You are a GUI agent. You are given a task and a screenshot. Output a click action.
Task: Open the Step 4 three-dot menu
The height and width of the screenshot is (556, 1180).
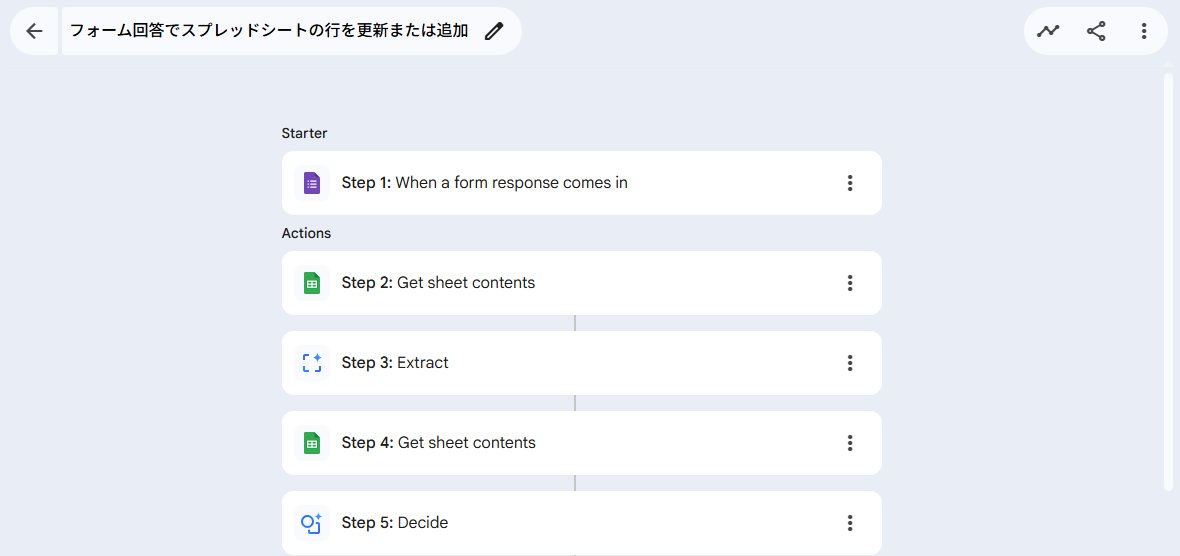point(850,443)
